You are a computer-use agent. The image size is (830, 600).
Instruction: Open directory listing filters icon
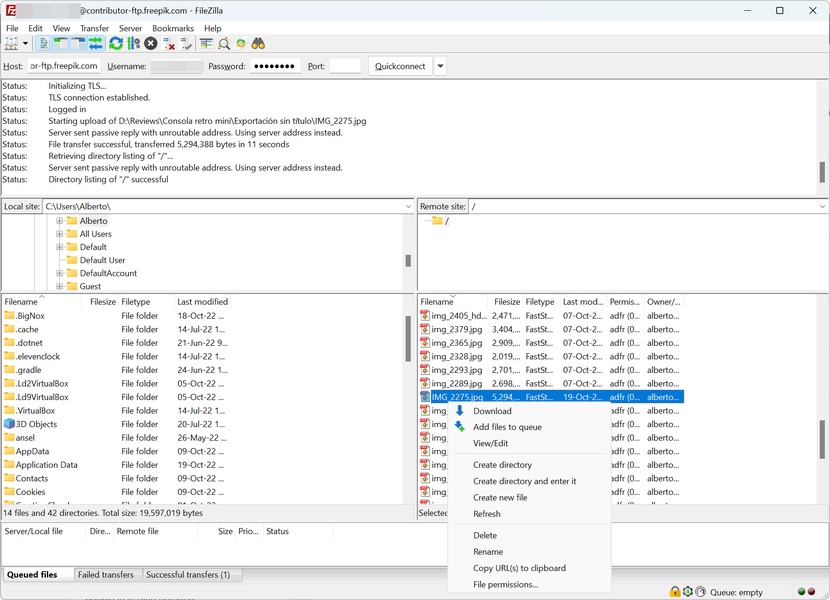click(206, 44)
